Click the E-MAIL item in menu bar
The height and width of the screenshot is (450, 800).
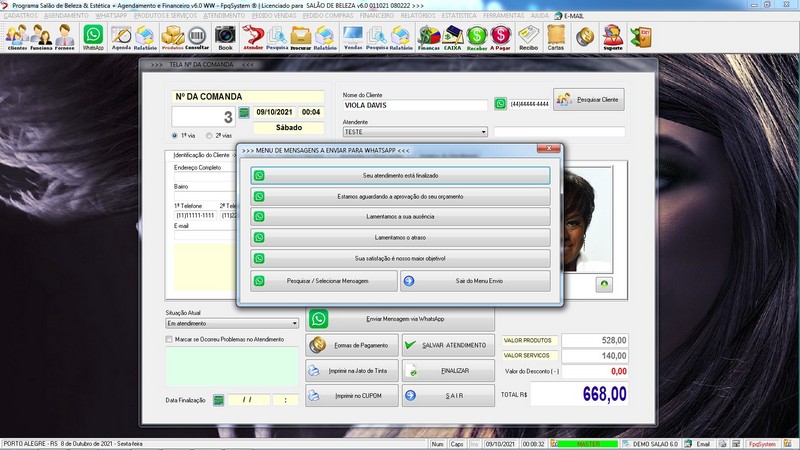pos(569,16)
